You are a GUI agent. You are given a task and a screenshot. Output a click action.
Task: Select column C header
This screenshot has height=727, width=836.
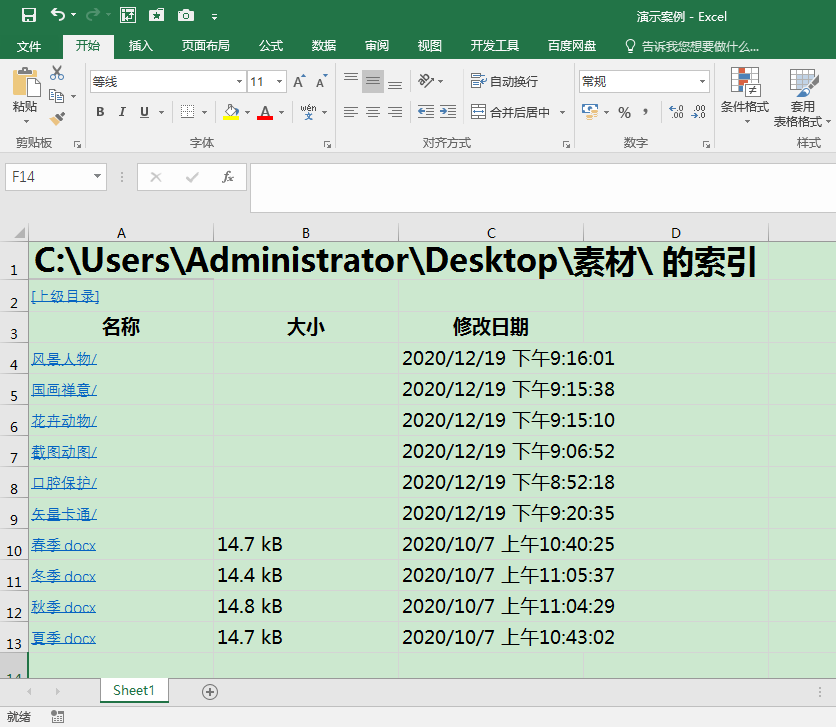click(x=491, y=233)
